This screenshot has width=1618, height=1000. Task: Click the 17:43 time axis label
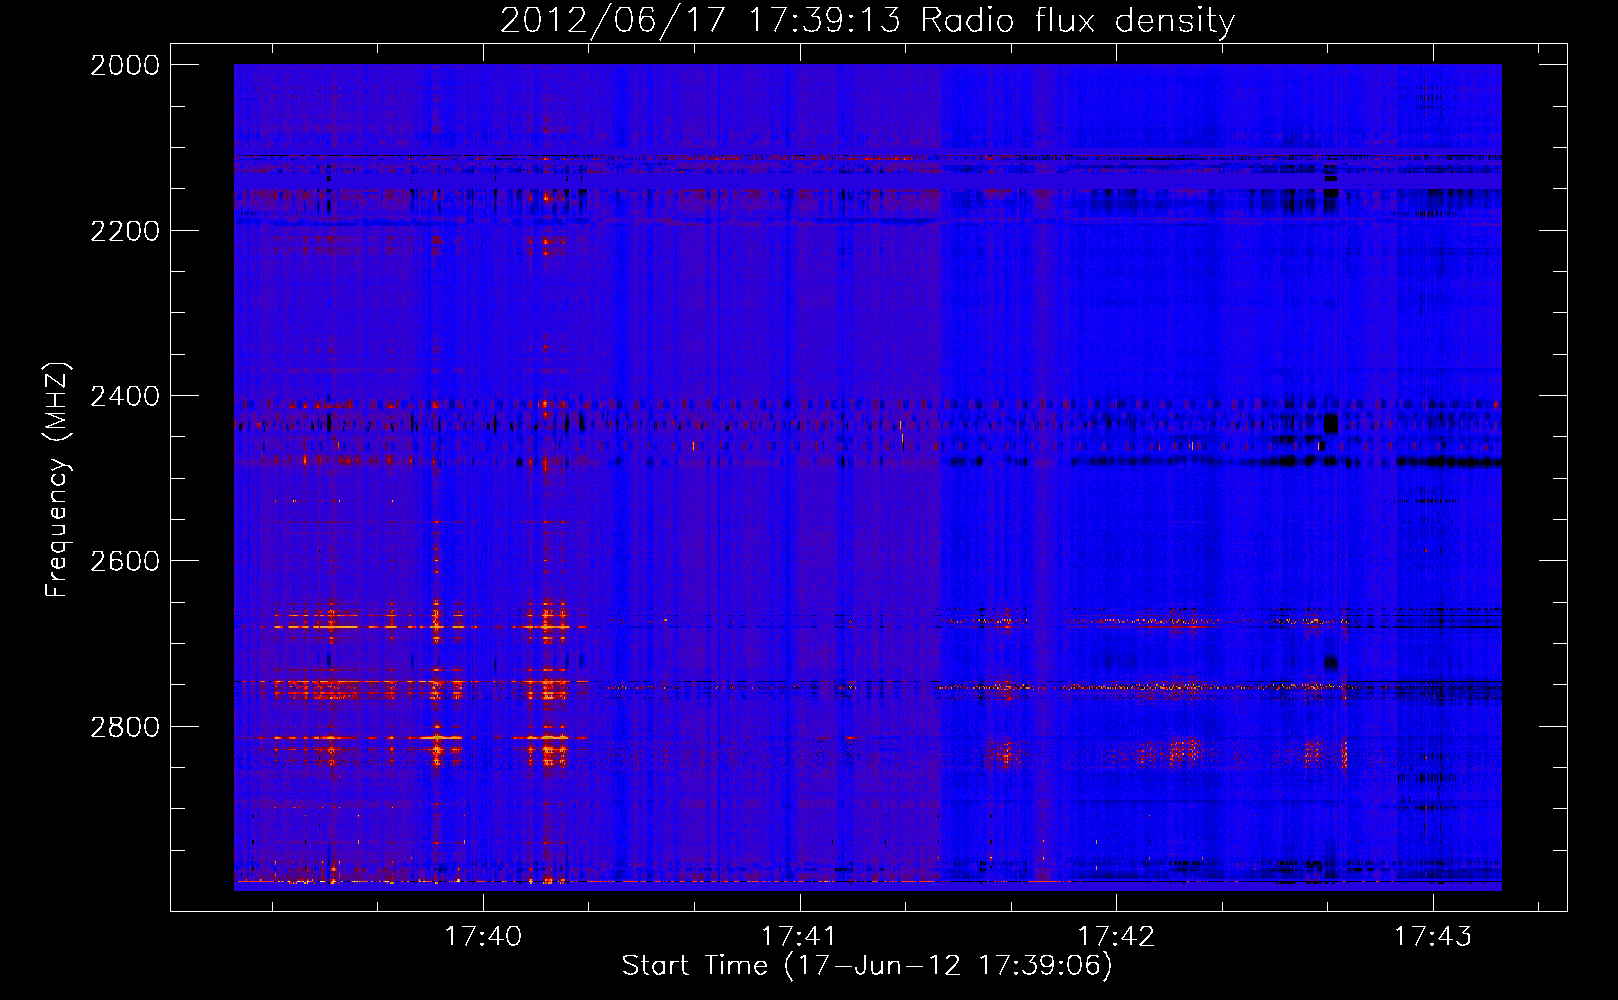pos(1433,936)
